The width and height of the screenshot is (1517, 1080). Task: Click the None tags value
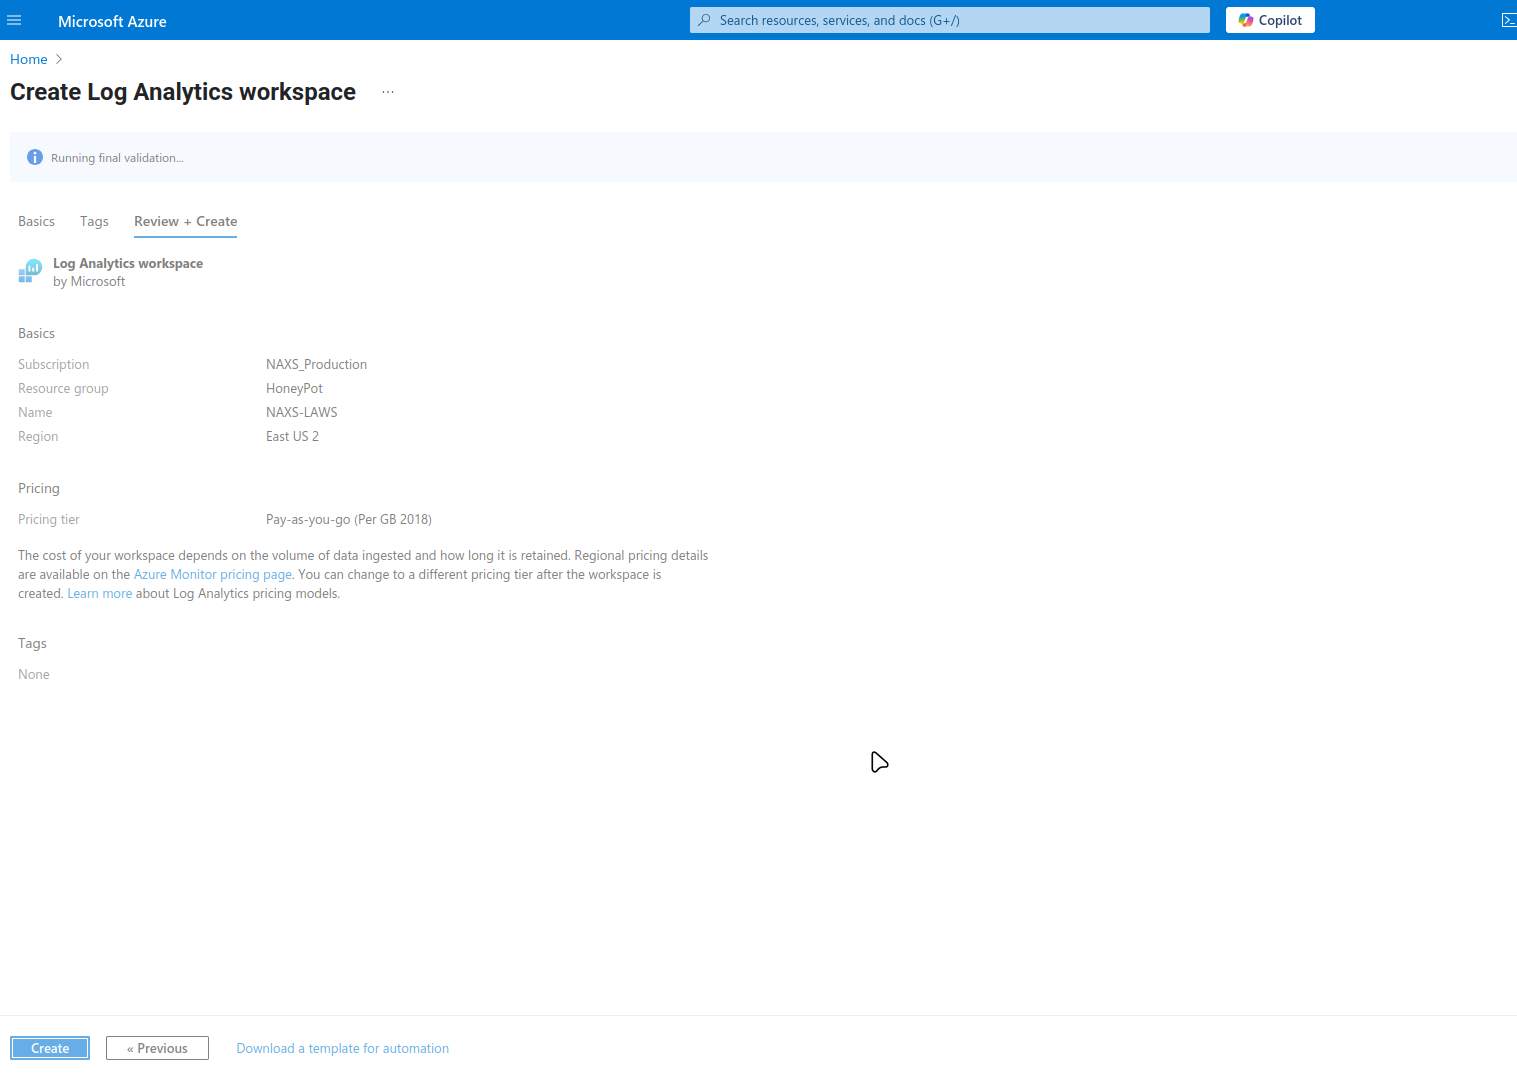34,674
